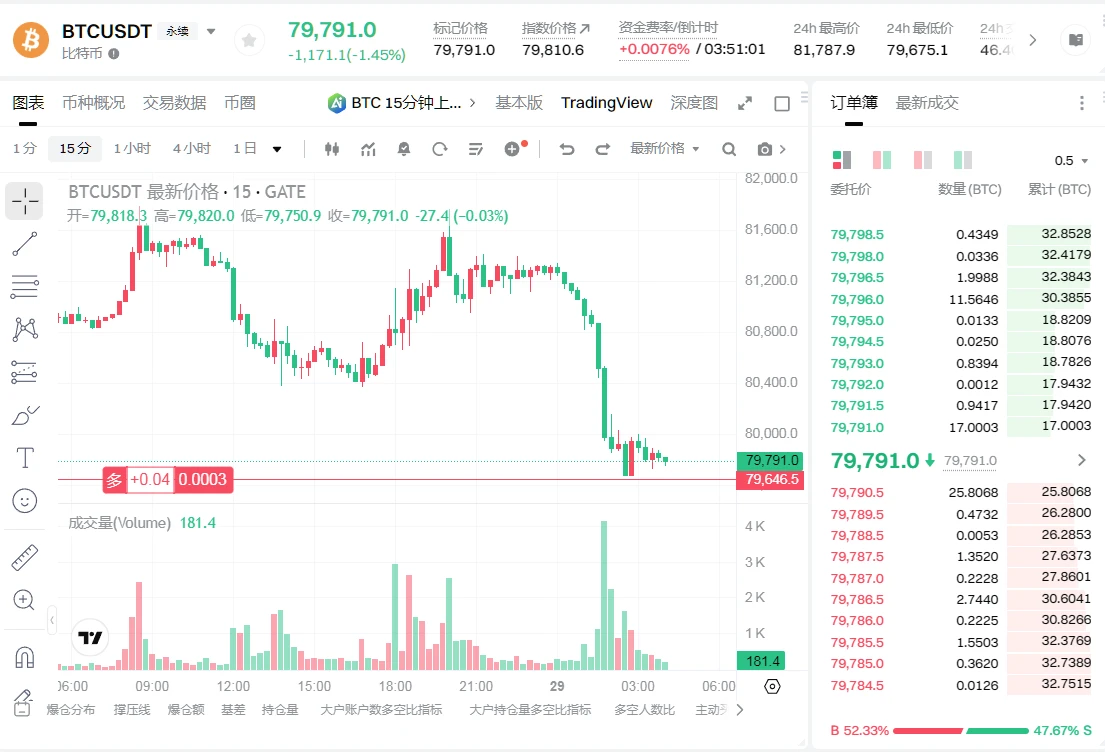The width and height of the screenshot is (1105, 752).
Task: Activate the zoom in tool
Action: 24,600
